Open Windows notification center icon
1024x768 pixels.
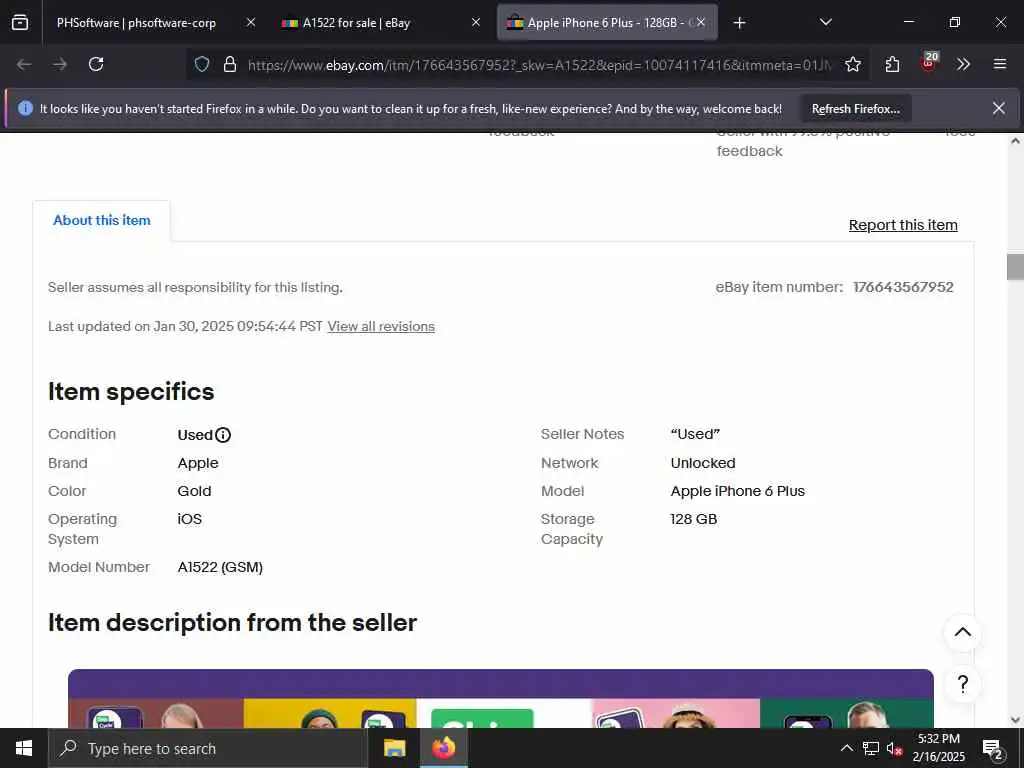point(993,748)
